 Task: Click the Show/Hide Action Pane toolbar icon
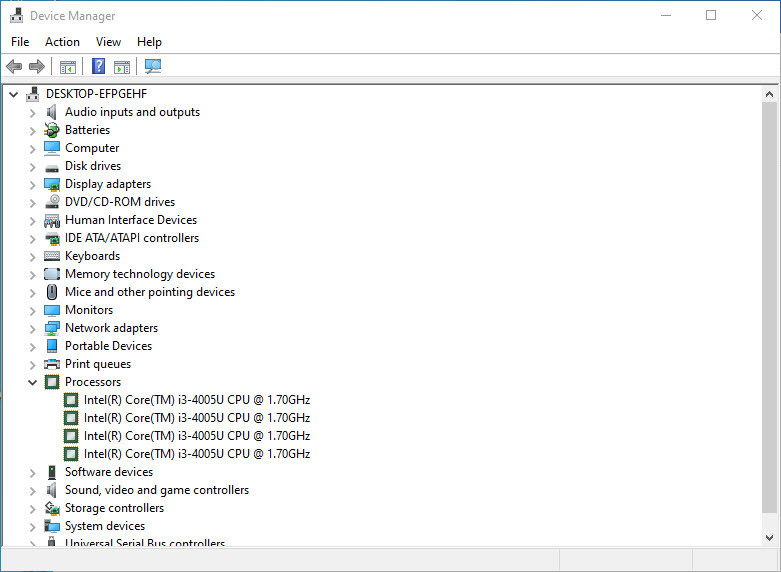(x=122, y=66)
